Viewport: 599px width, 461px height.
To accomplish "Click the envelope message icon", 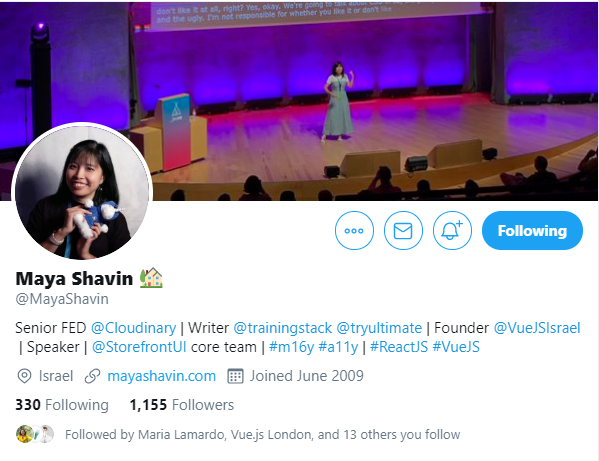I will (x=403, y=230).
